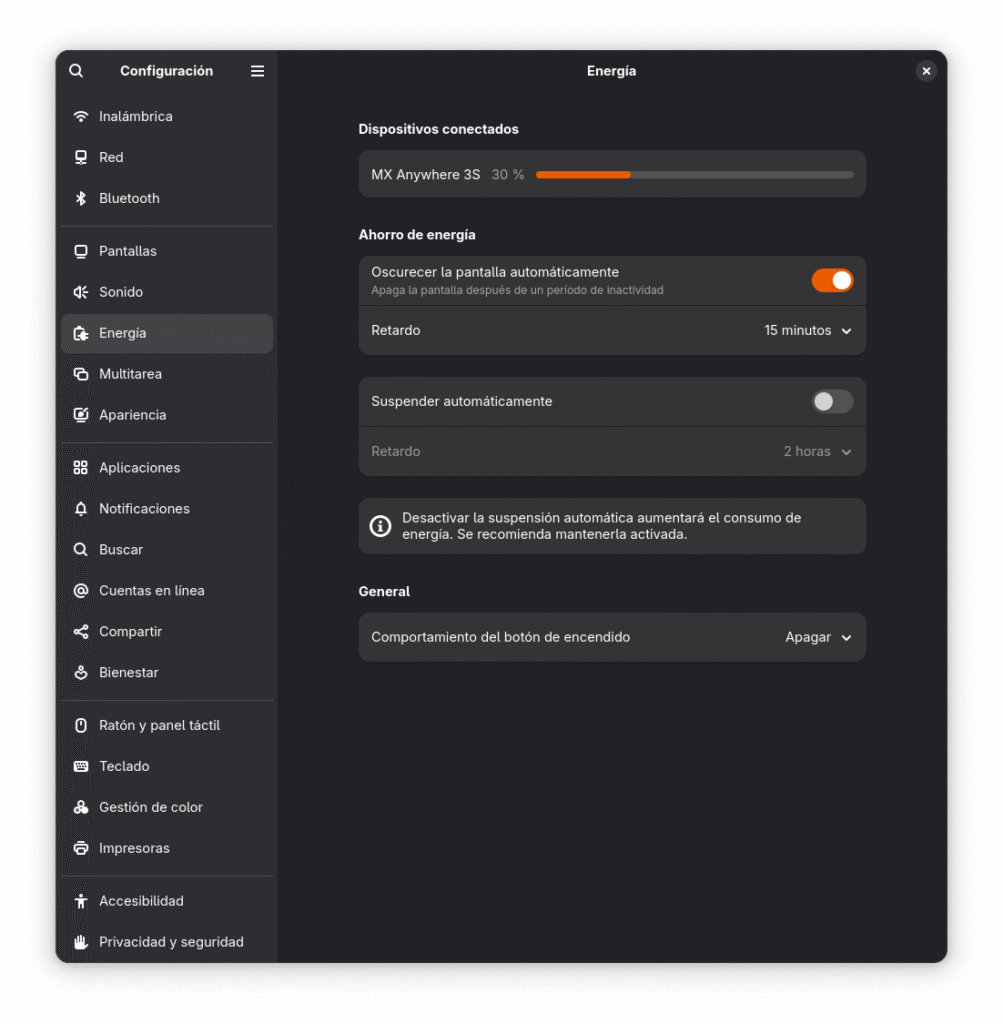Click the info icon in the suspension warning

pos(380,527)
